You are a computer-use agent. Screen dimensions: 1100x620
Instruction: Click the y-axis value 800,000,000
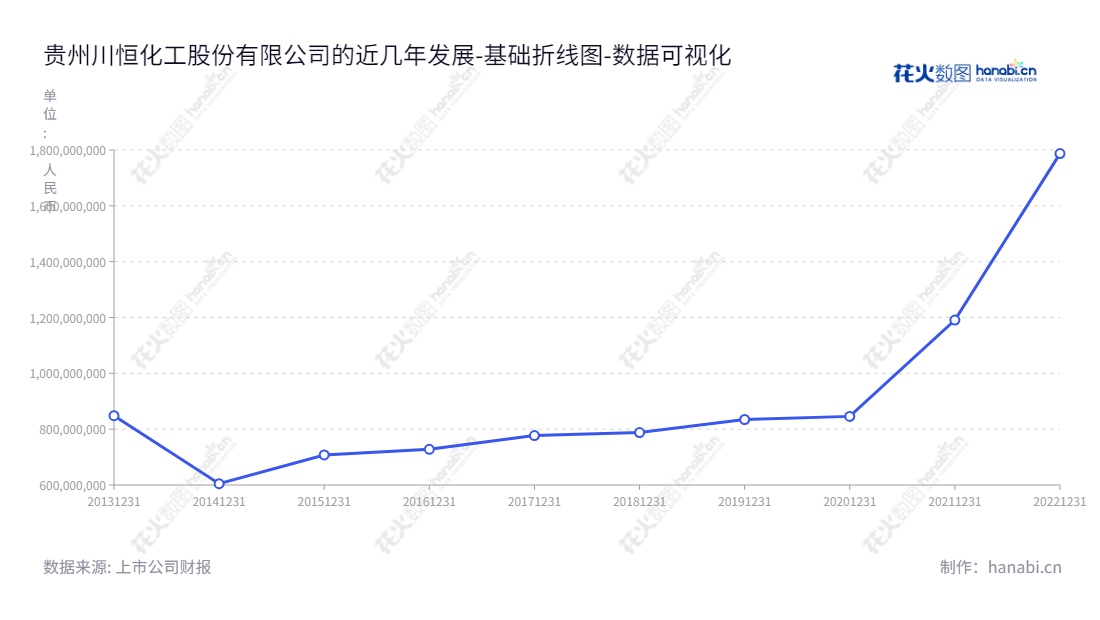(x=73, y=429)
